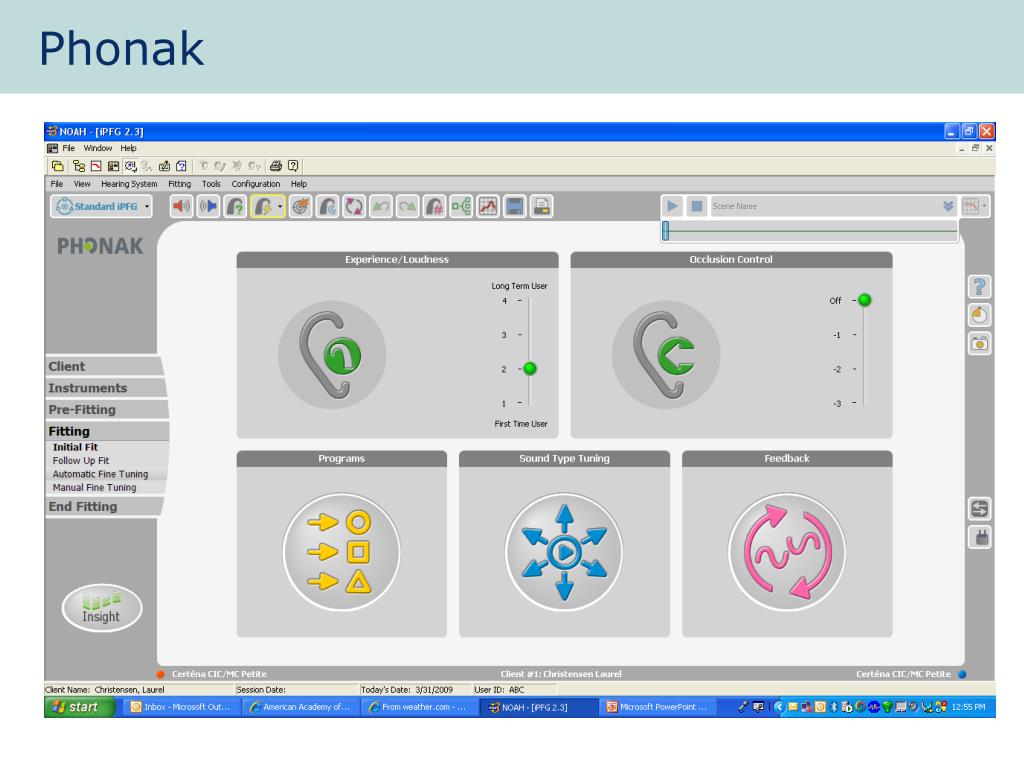The width and height of the screenshot is (1024, 768).
Task: Open the Standard iPFG dropdown
Action: 101,206
